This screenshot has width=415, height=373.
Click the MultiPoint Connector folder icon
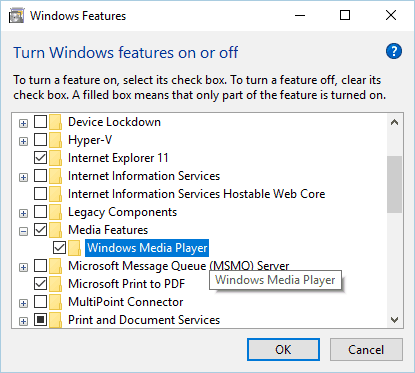pos(55,302)
